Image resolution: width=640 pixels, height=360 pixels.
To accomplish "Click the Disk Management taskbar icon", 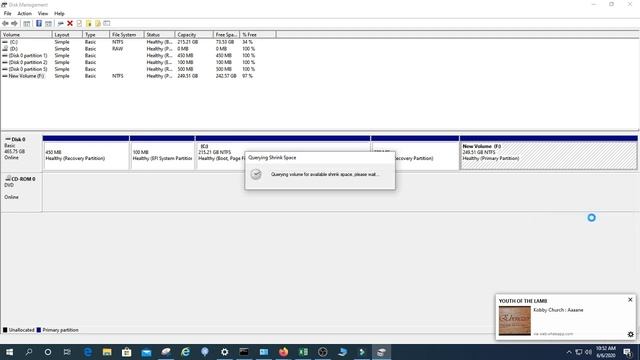I will point(381,352).
